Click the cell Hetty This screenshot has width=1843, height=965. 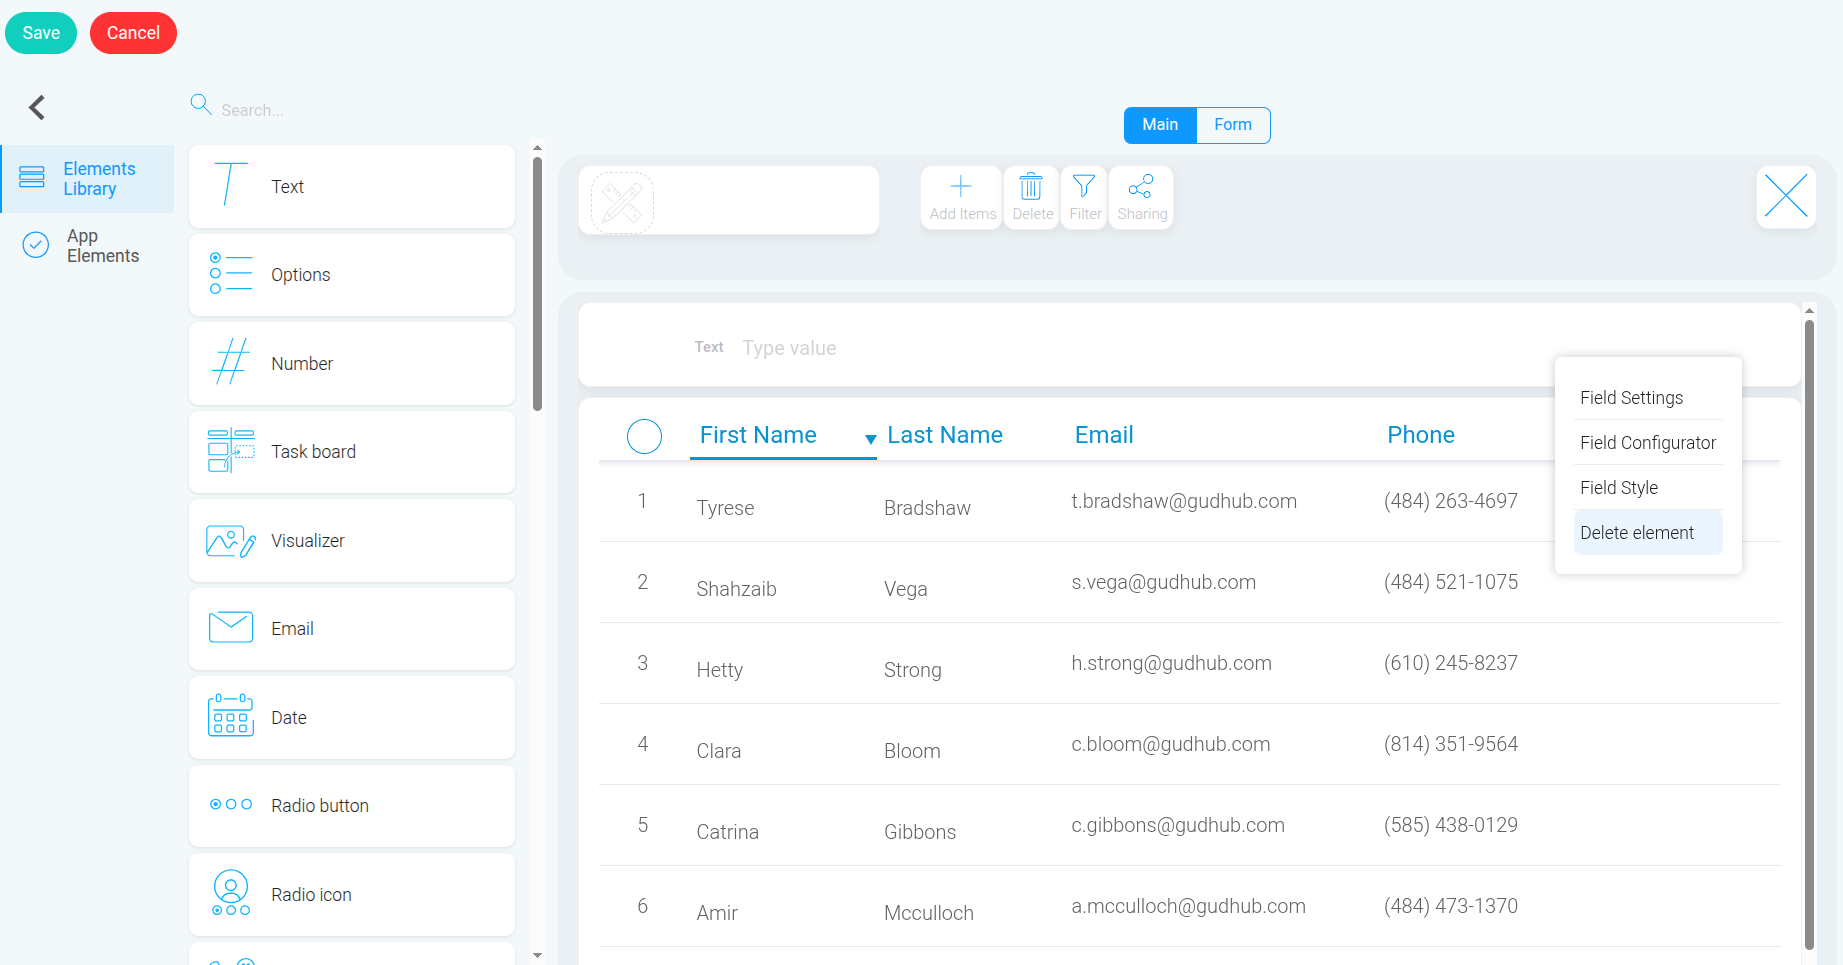[x=719, y=670]
